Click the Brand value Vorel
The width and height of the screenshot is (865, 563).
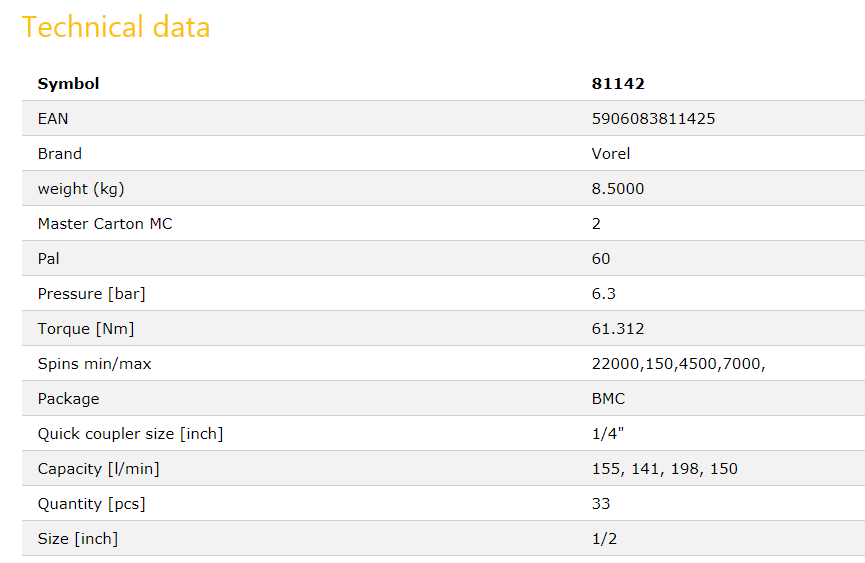tap(611, 154)
